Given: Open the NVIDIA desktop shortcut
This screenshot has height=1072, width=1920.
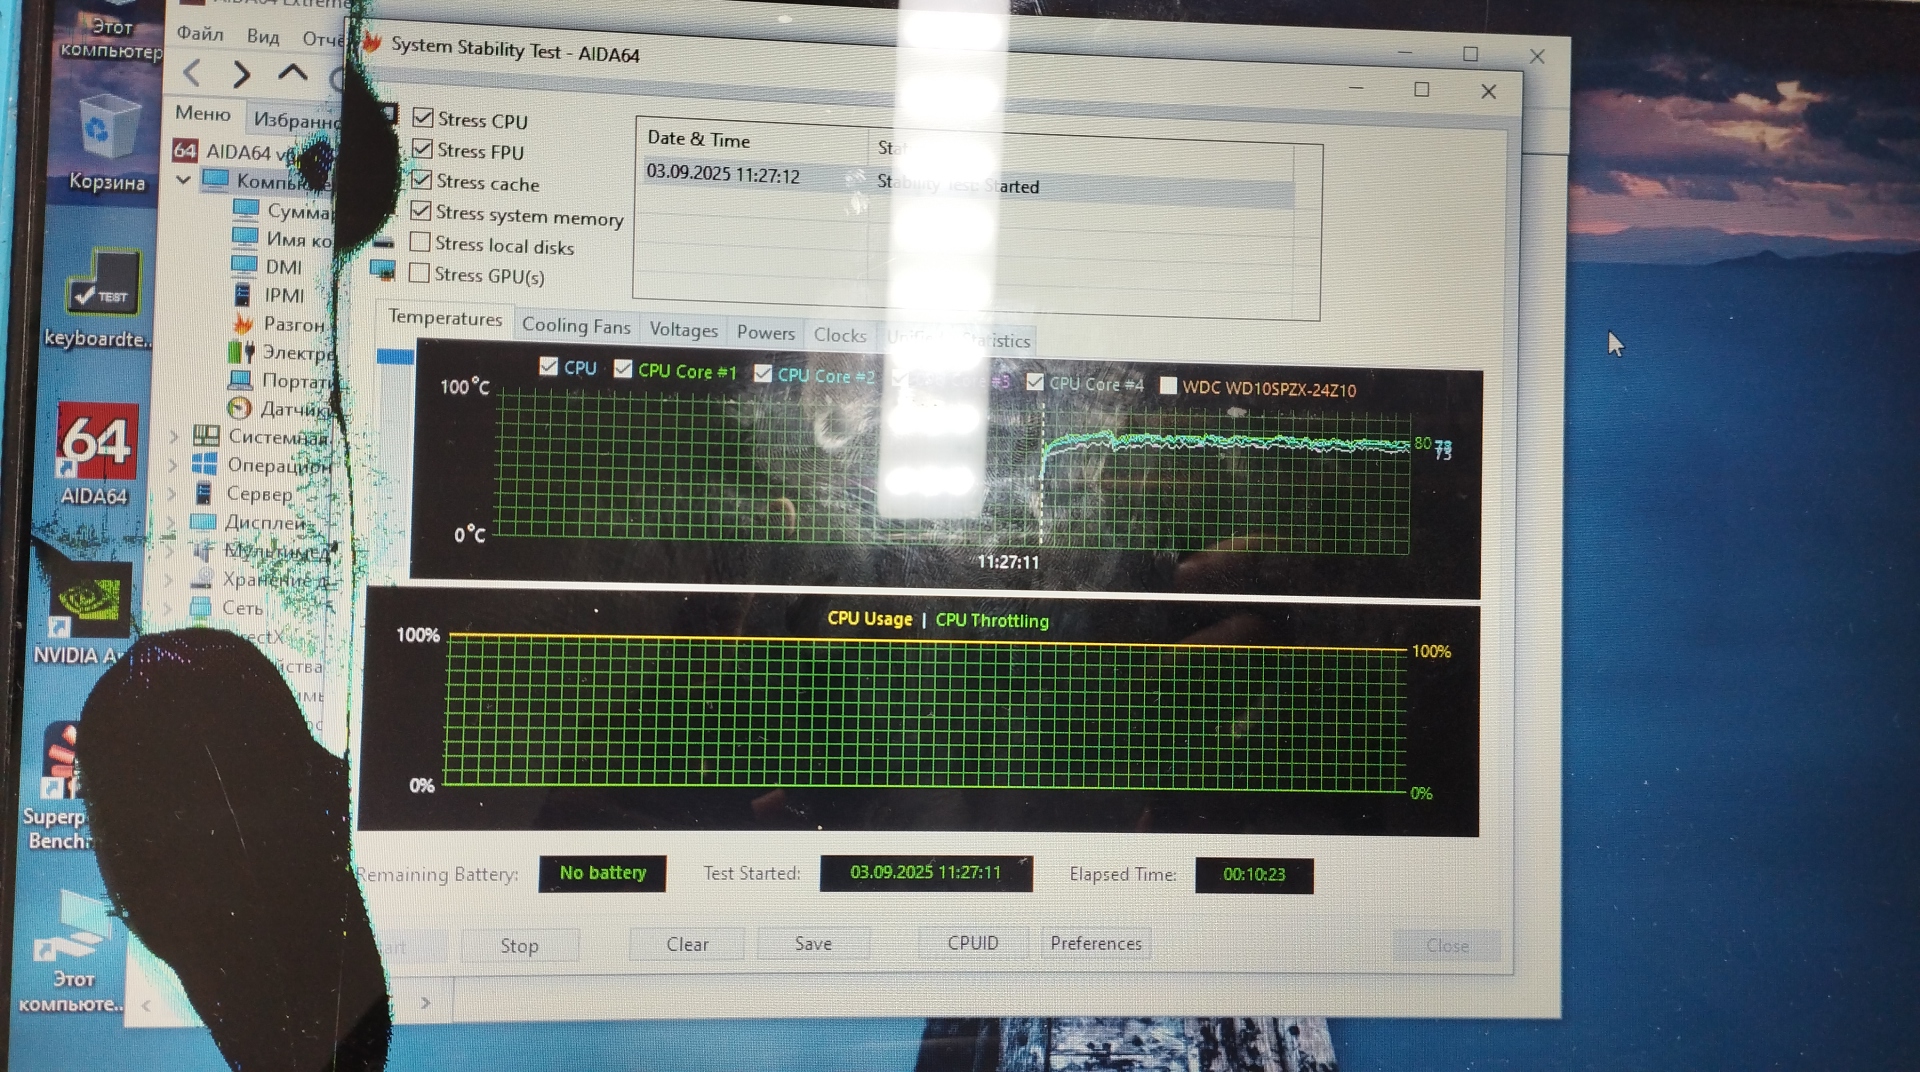Looking at the screenshot, I should pos(90,602).
